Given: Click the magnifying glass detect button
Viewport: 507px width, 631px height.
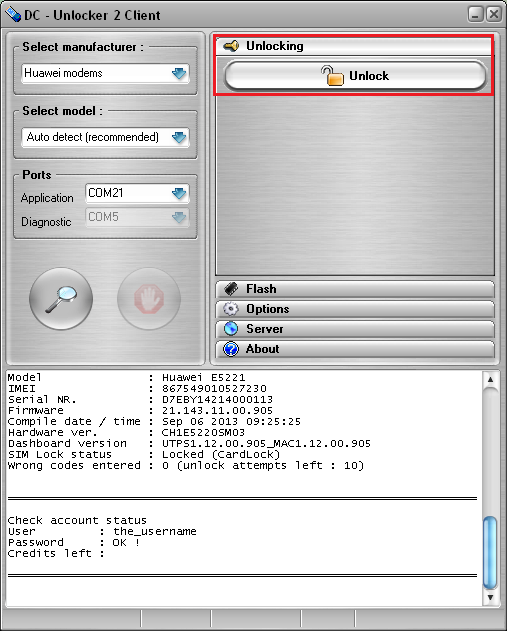Looking at the screenshot, I should (x=61, y=299).
